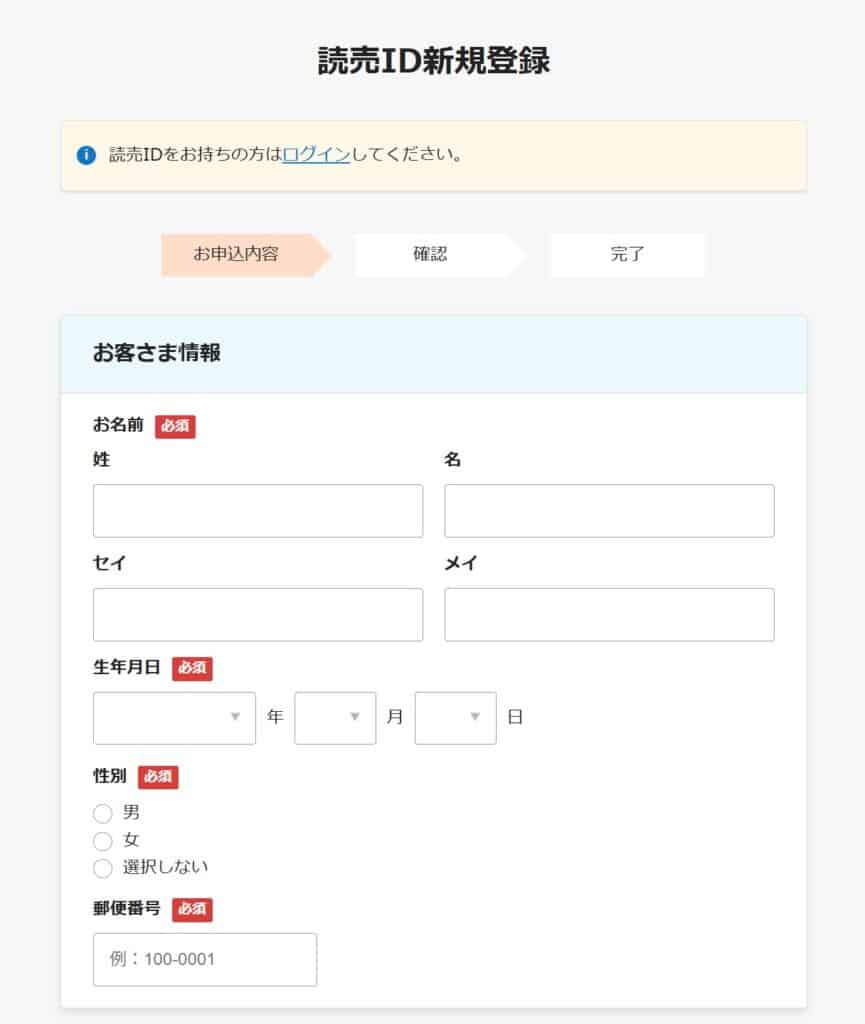Open the birth year (年) dropdown

[174, 718]
